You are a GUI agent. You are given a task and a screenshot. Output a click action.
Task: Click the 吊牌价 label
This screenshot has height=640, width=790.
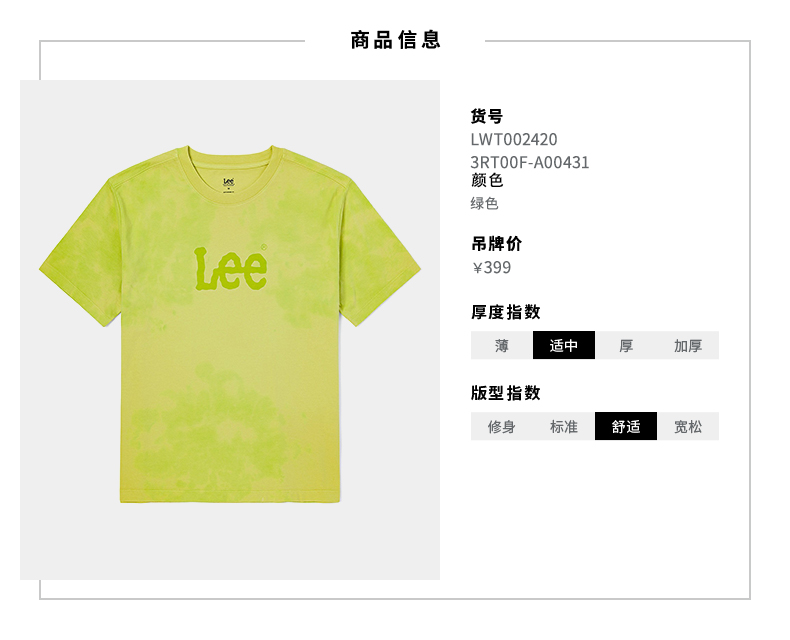[496, 244]
